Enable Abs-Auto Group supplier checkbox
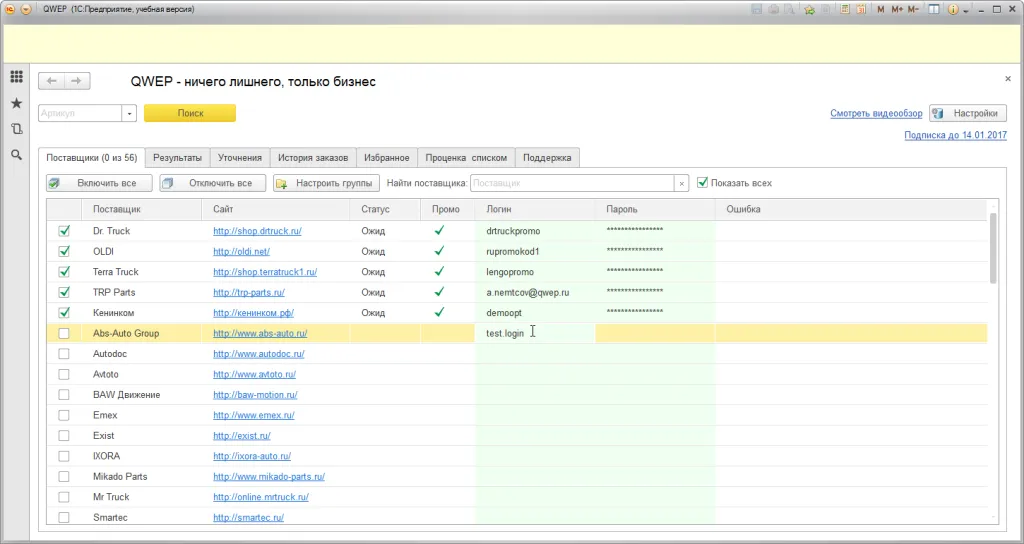The width and height of the screenshot is (1024, 544). click(x=64, y=333)
